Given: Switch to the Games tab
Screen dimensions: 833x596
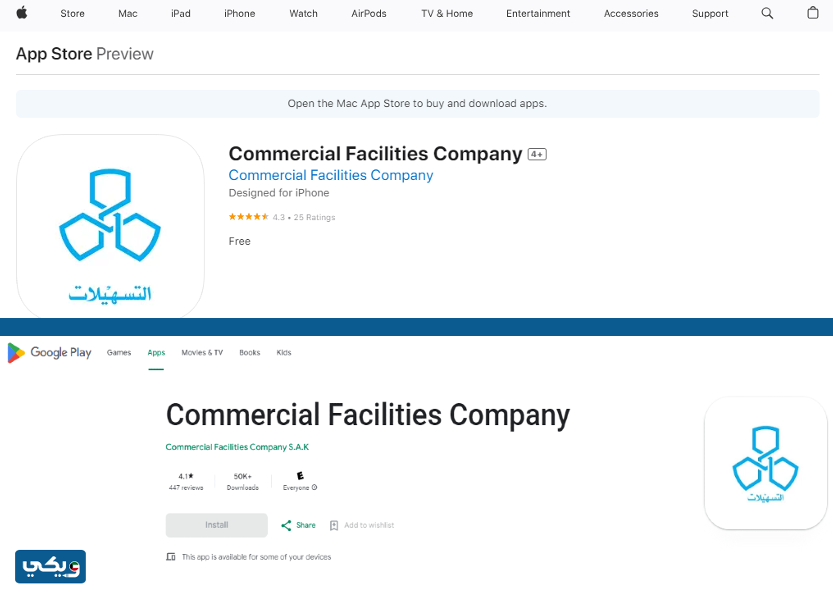Looking at the screenshot, I should pyautogui.click(x=119, y=353).
